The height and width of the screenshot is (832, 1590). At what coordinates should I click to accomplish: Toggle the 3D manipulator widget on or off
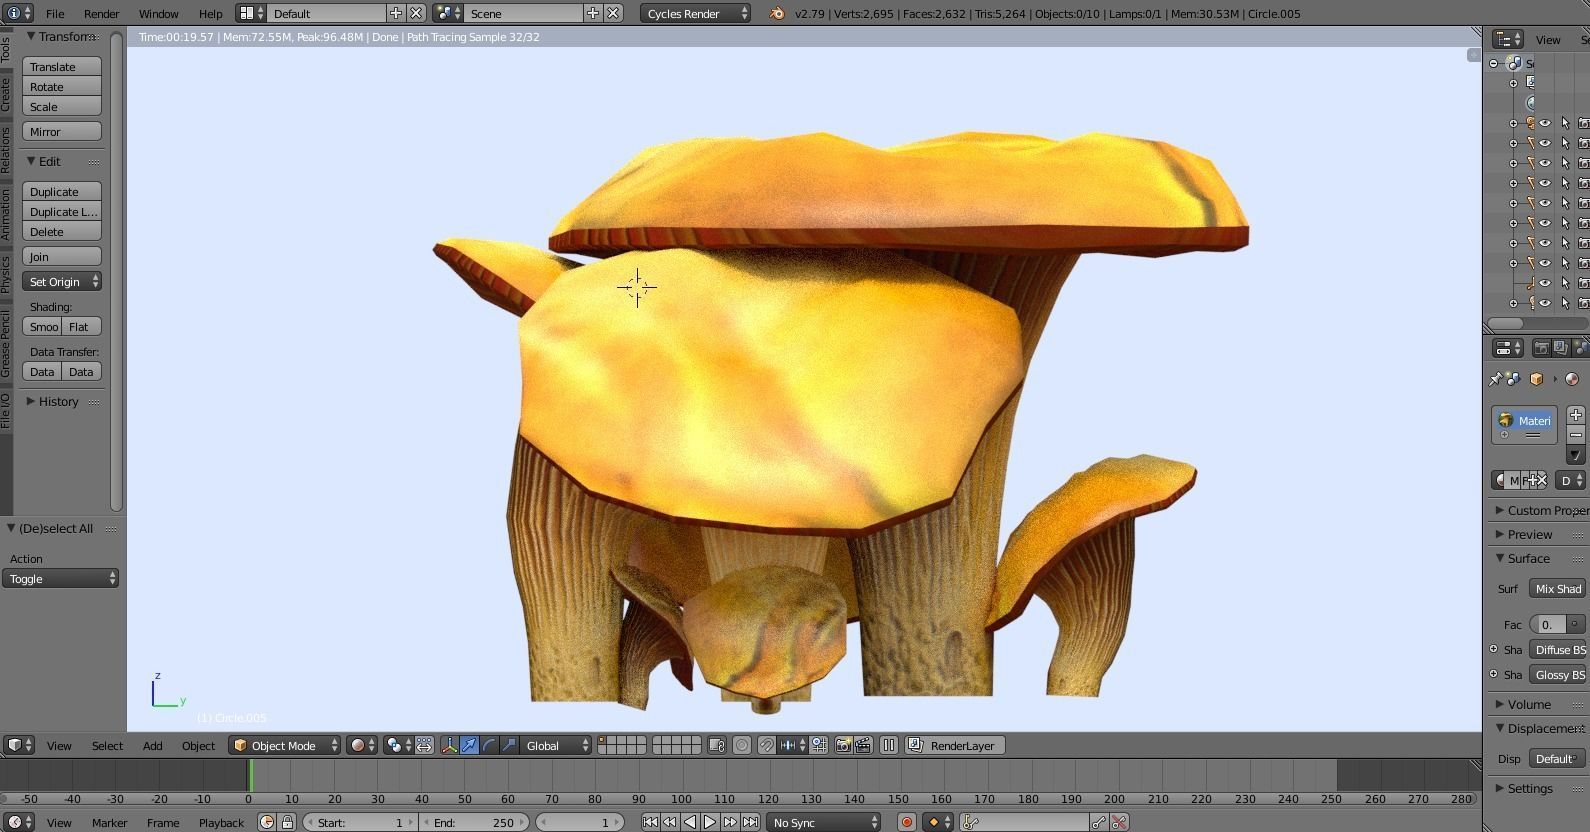pyautogui.click(x=449, y=745)
